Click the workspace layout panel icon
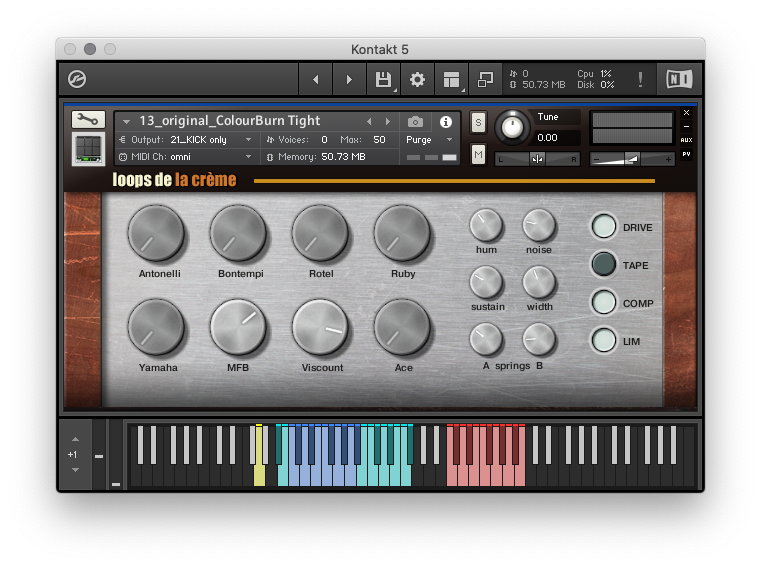Viewport: 761px width, 567px height. [451, 79]
